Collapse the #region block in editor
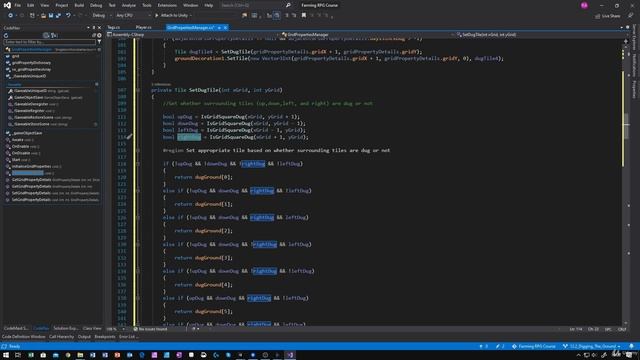This screenshot has width=640, height=360. [x=138, y=151]
